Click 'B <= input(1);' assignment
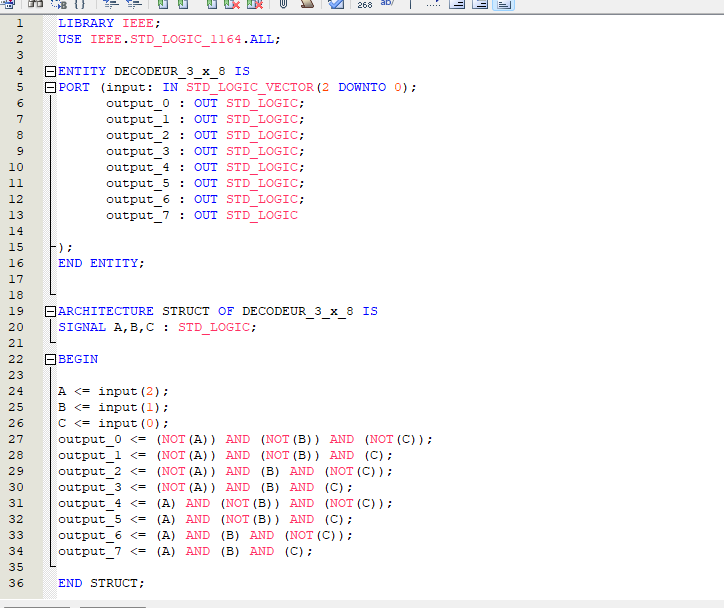The width and height of the screenshot is (724, 608). 113,407
